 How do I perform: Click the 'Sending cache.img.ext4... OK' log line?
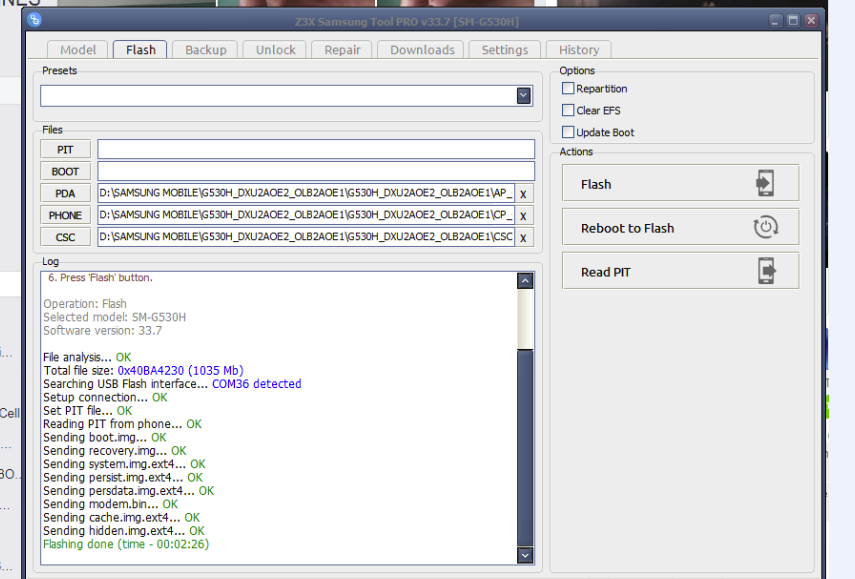[122, 517]
